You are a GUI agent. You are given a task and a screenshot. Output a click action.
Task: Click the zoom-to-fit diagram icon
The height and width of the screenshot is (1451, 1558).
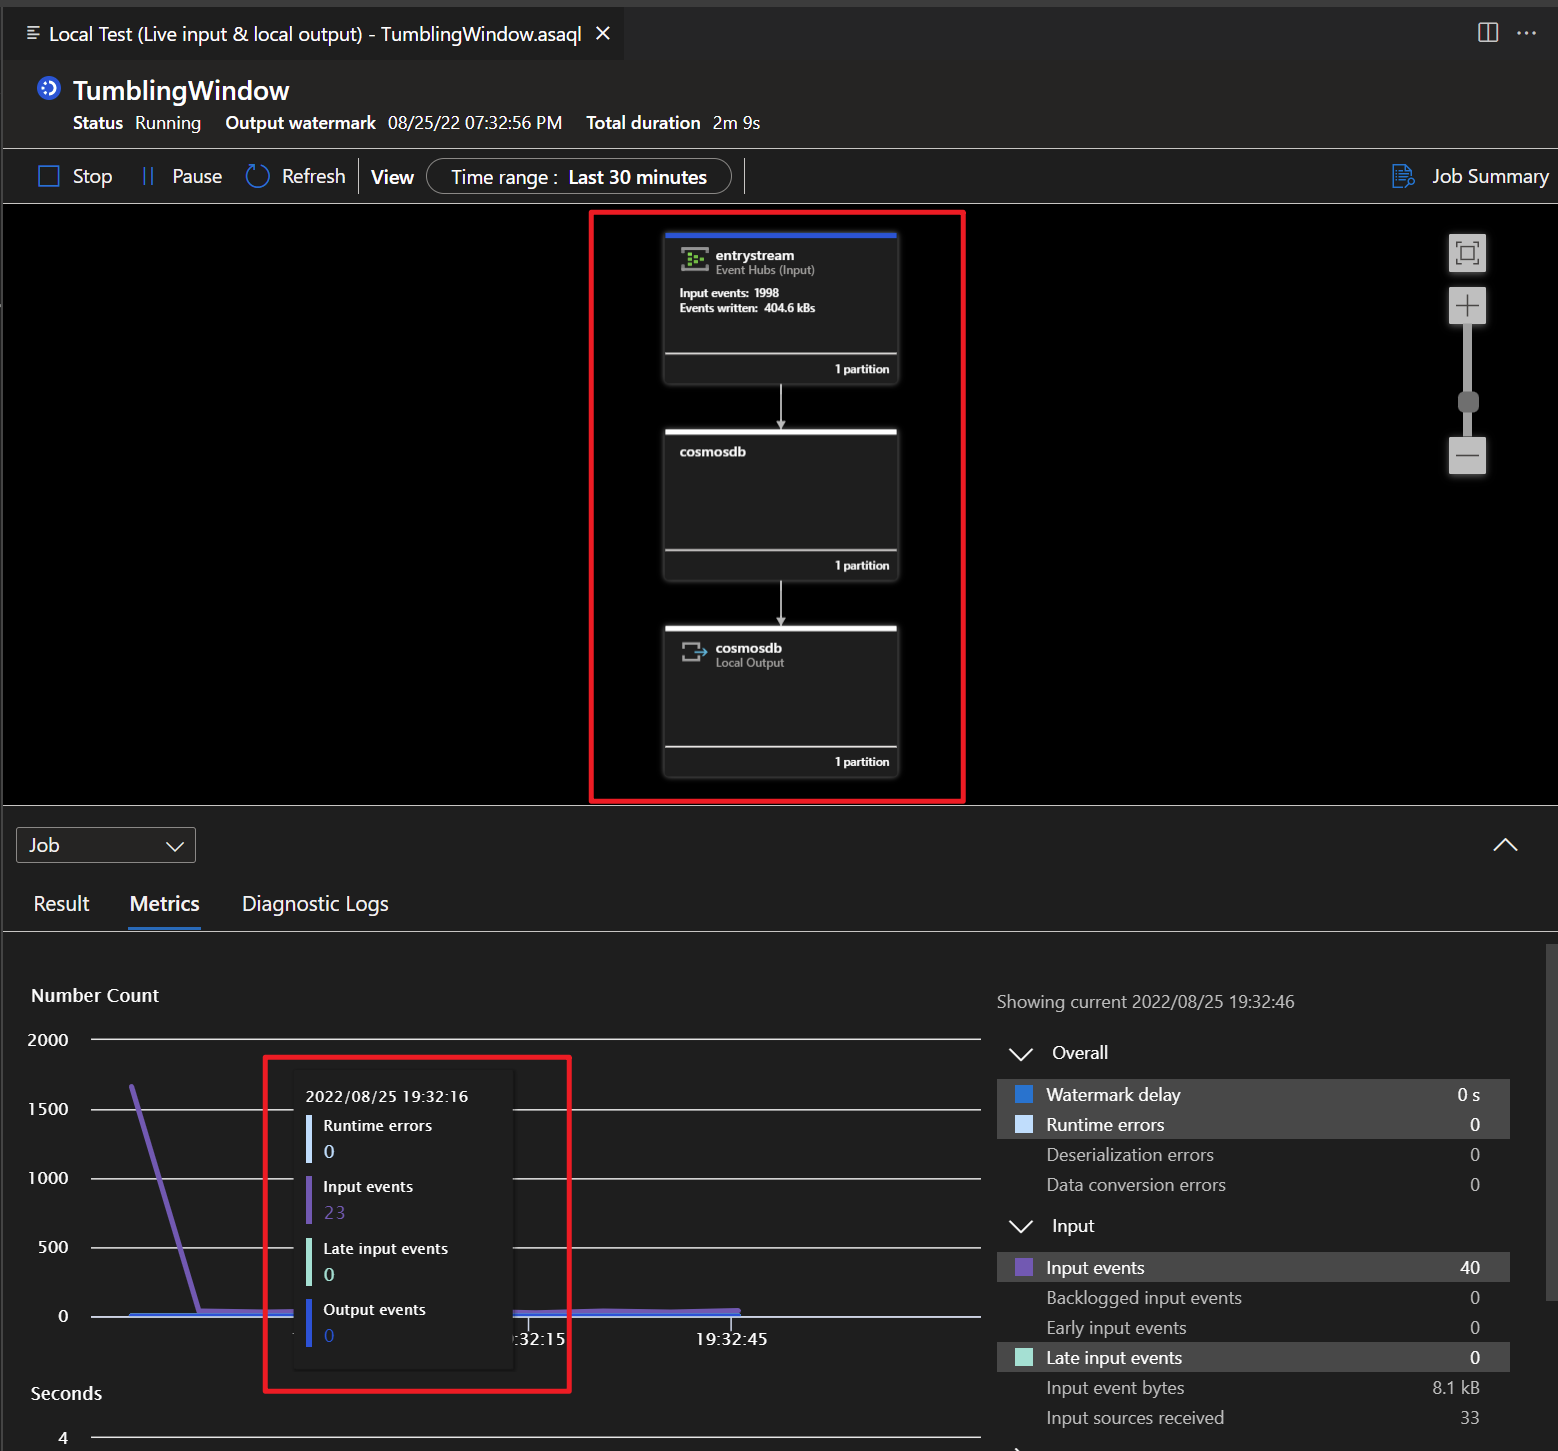1467,253
